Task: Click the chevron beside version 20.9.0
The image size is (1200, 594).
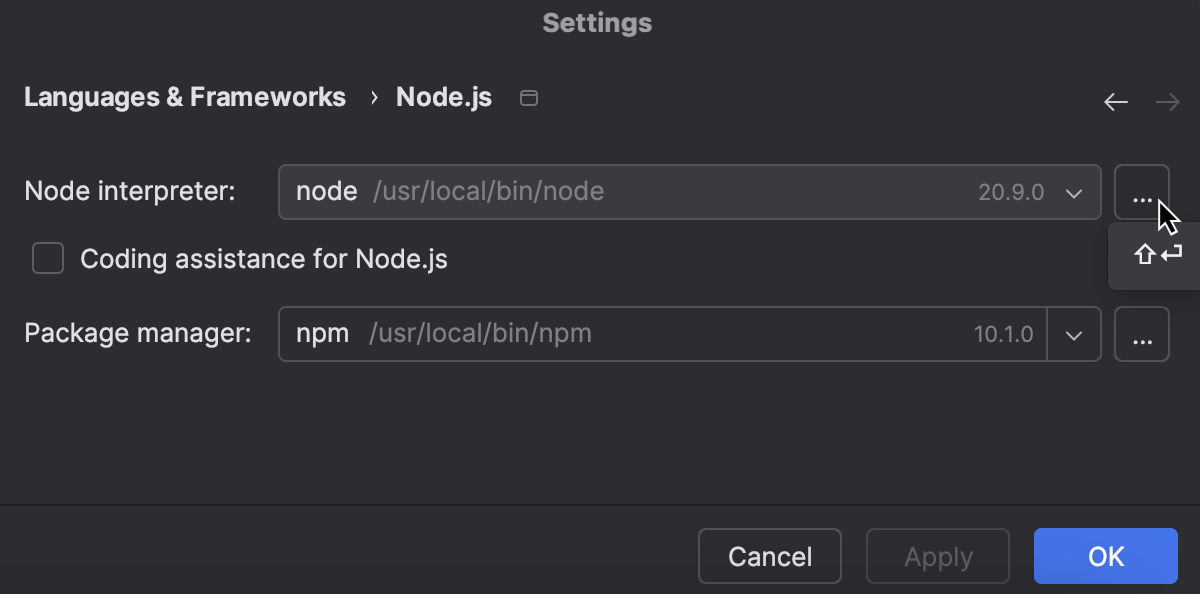Action: (x=1075, y=191)
